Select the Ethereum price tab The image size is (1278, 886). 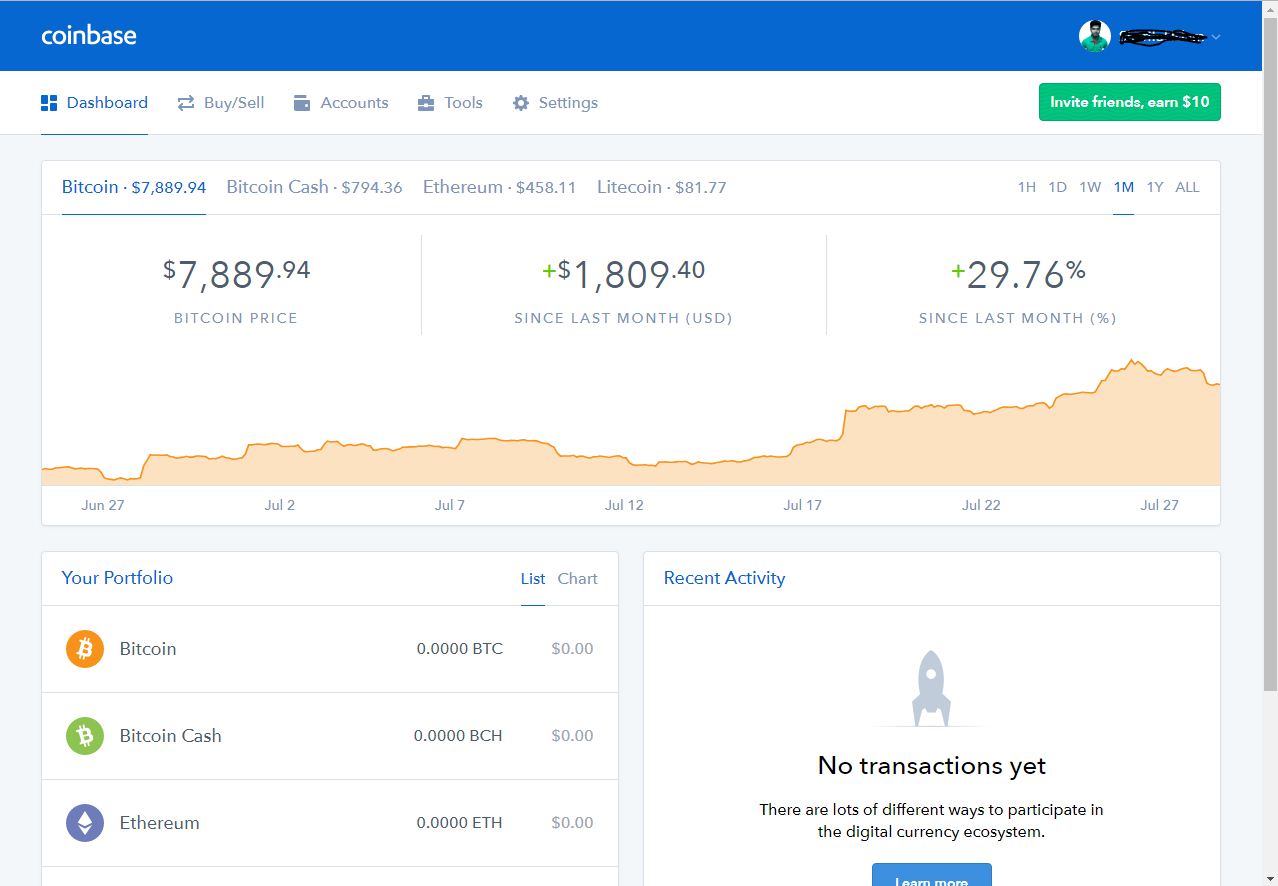click(x=499, y=187)
